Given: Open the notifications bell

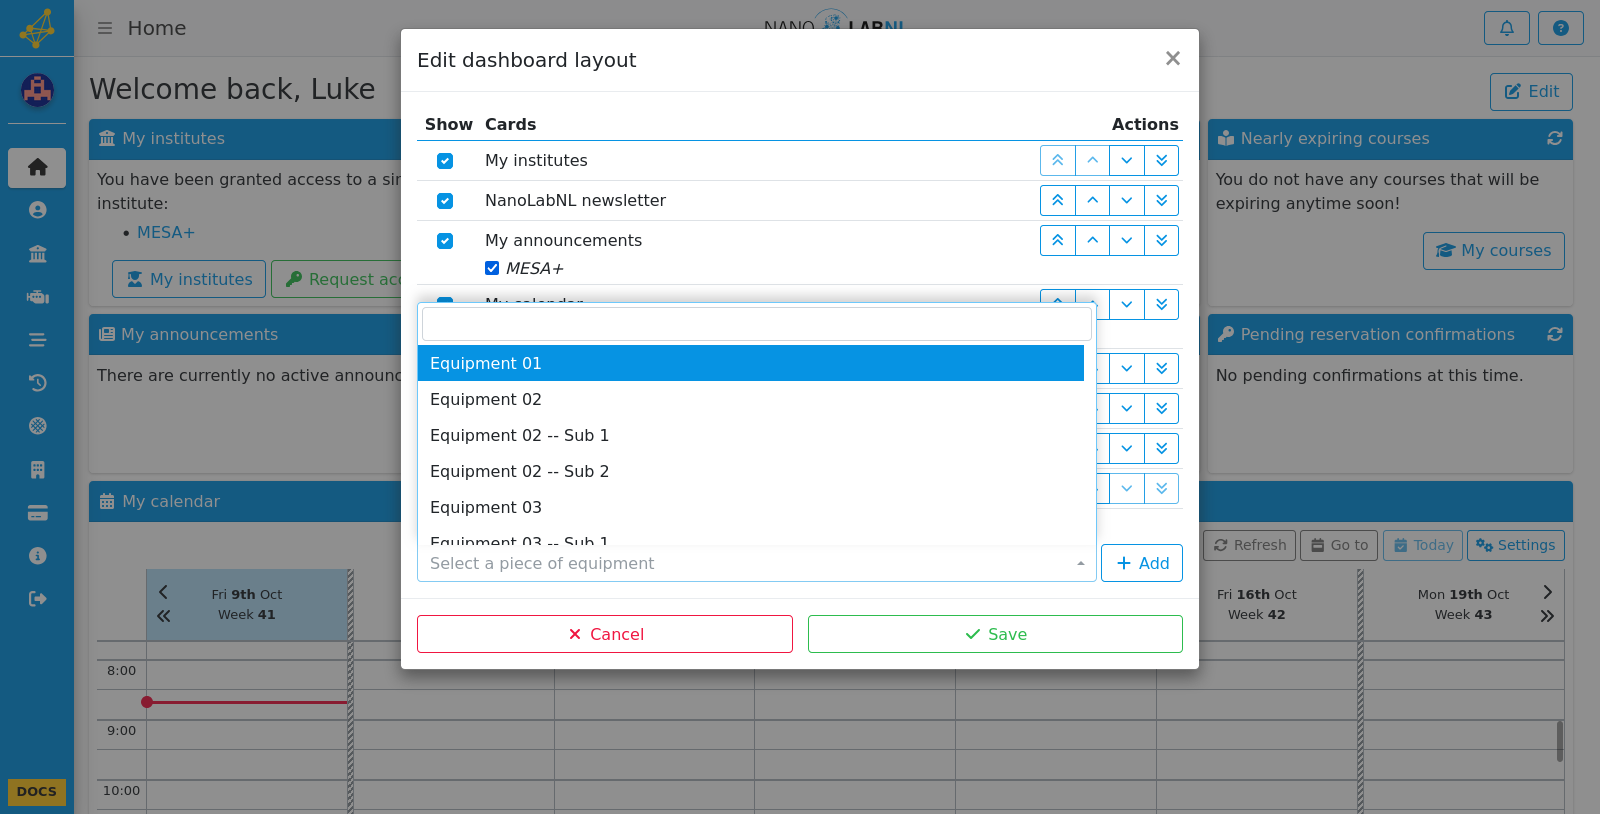Looking at the screenshot, I should point(1507,28).
